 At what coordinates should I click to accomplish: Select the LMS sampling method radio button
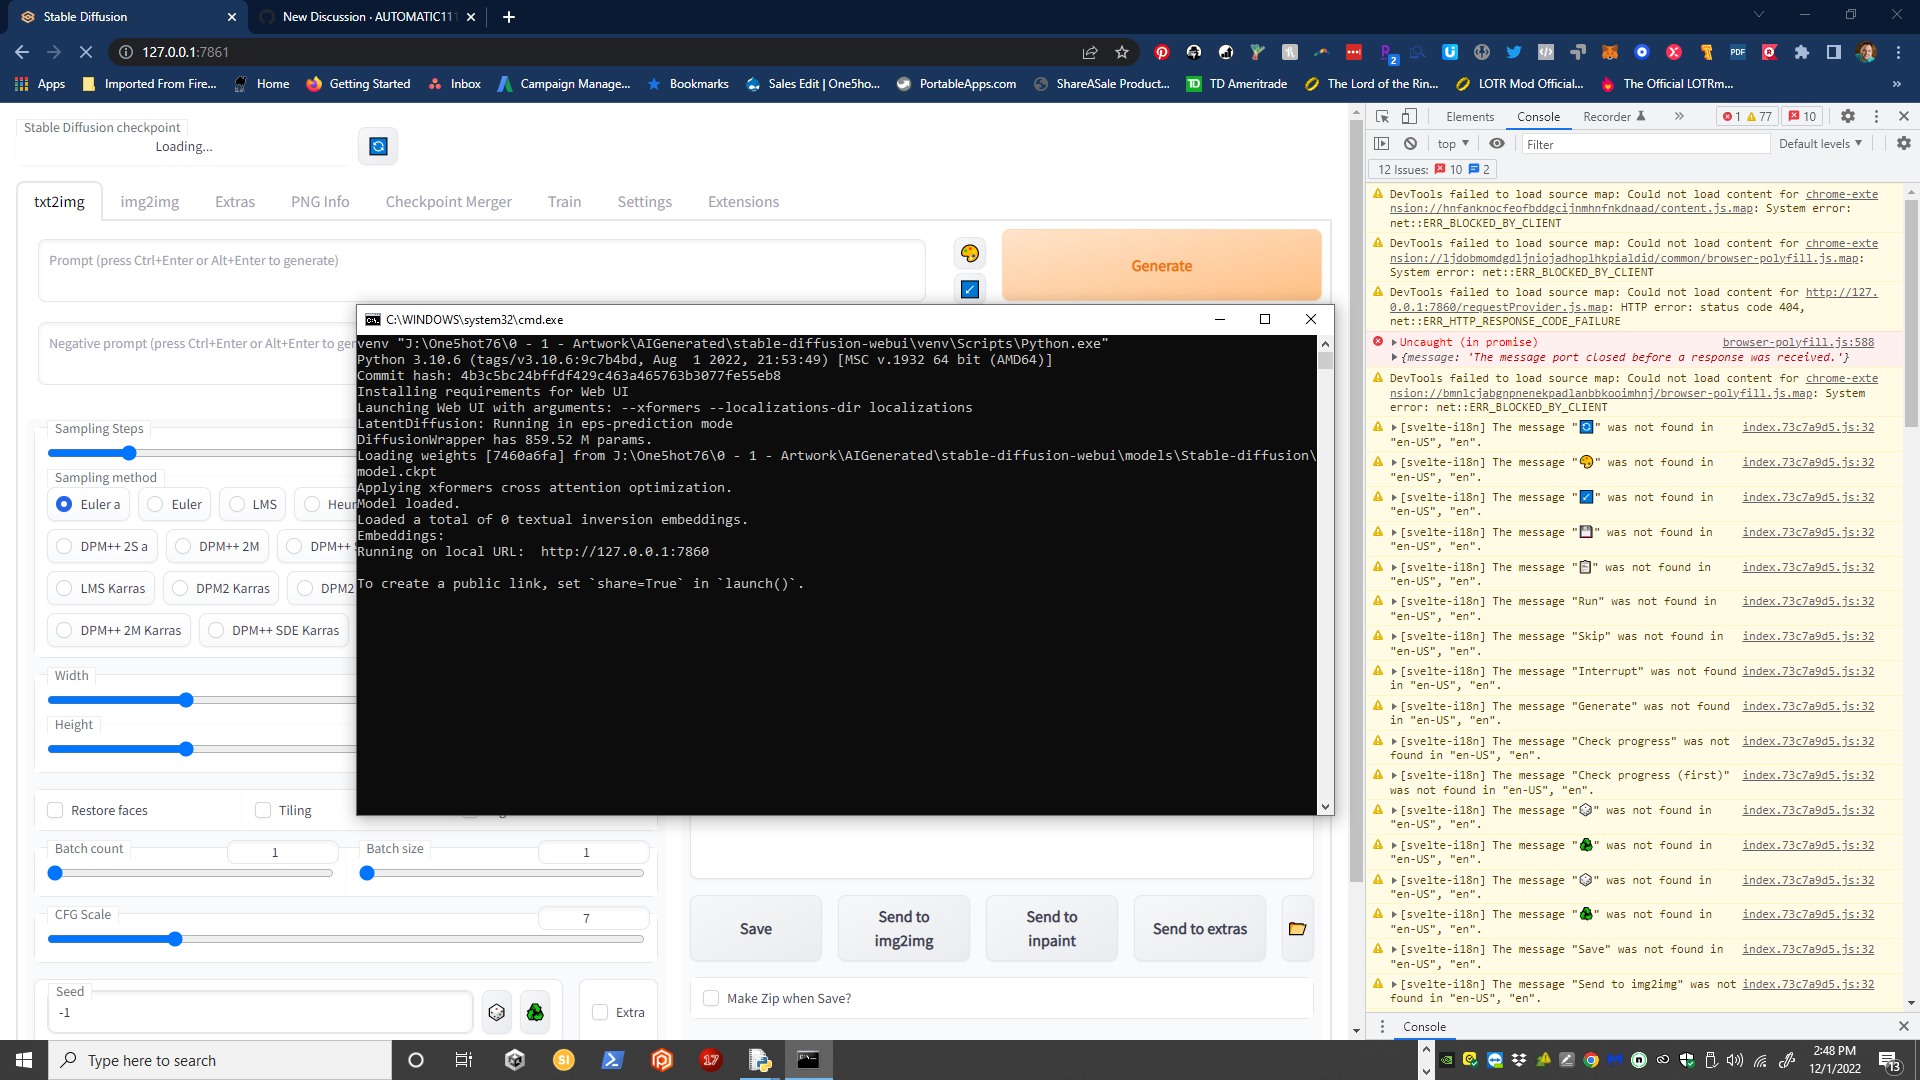point(235,504)
